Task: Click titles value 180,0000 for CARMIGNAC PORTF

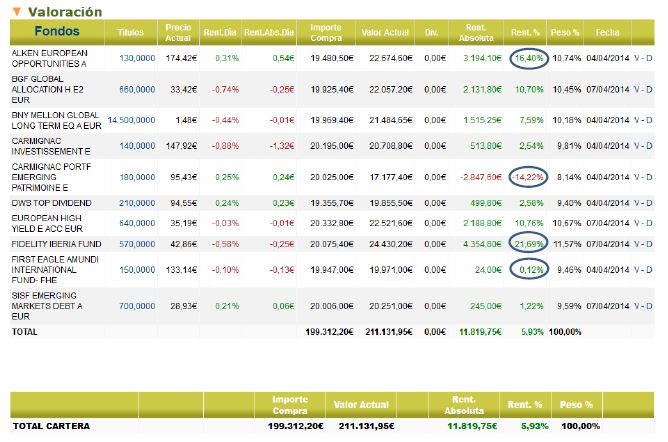Action: click(137, 177)
